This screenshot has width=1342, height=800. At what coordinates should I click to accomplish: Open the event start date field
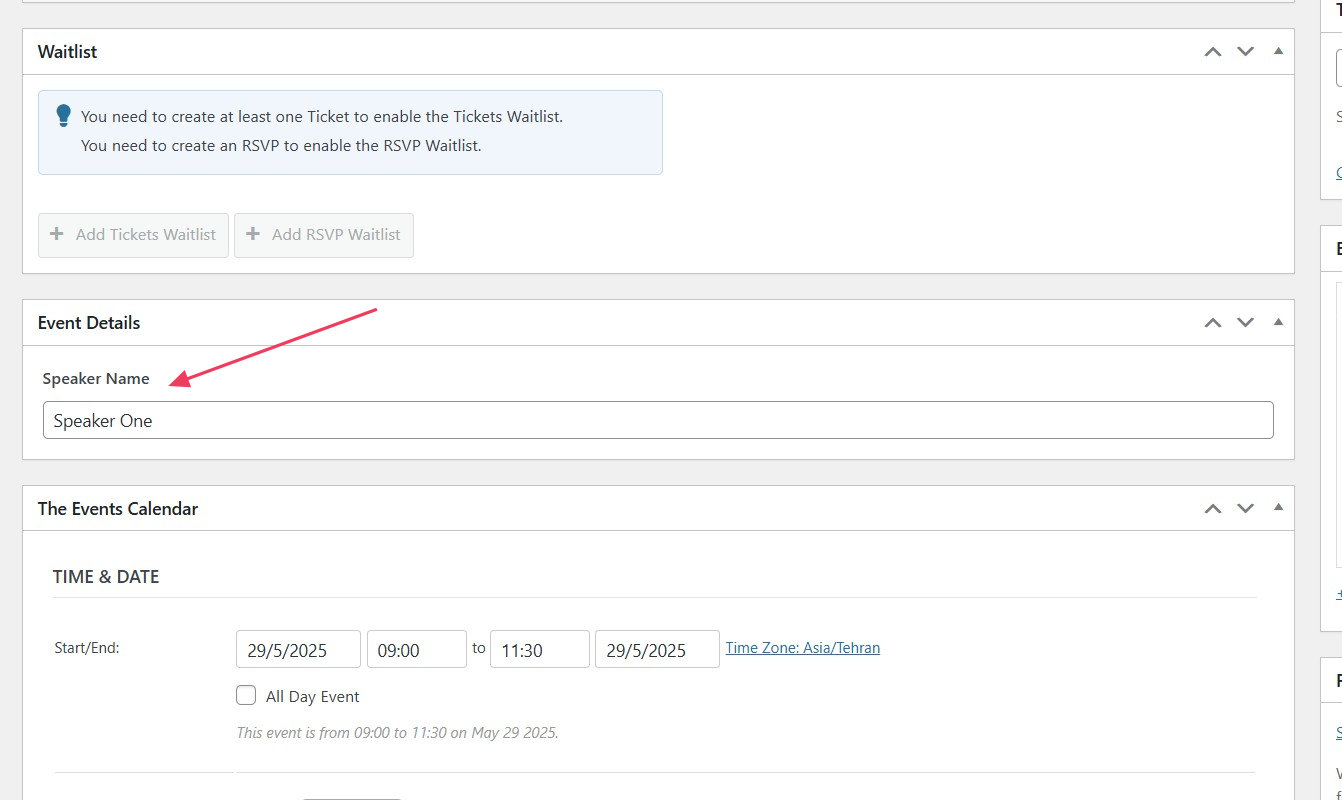click(x=298, y=650)
